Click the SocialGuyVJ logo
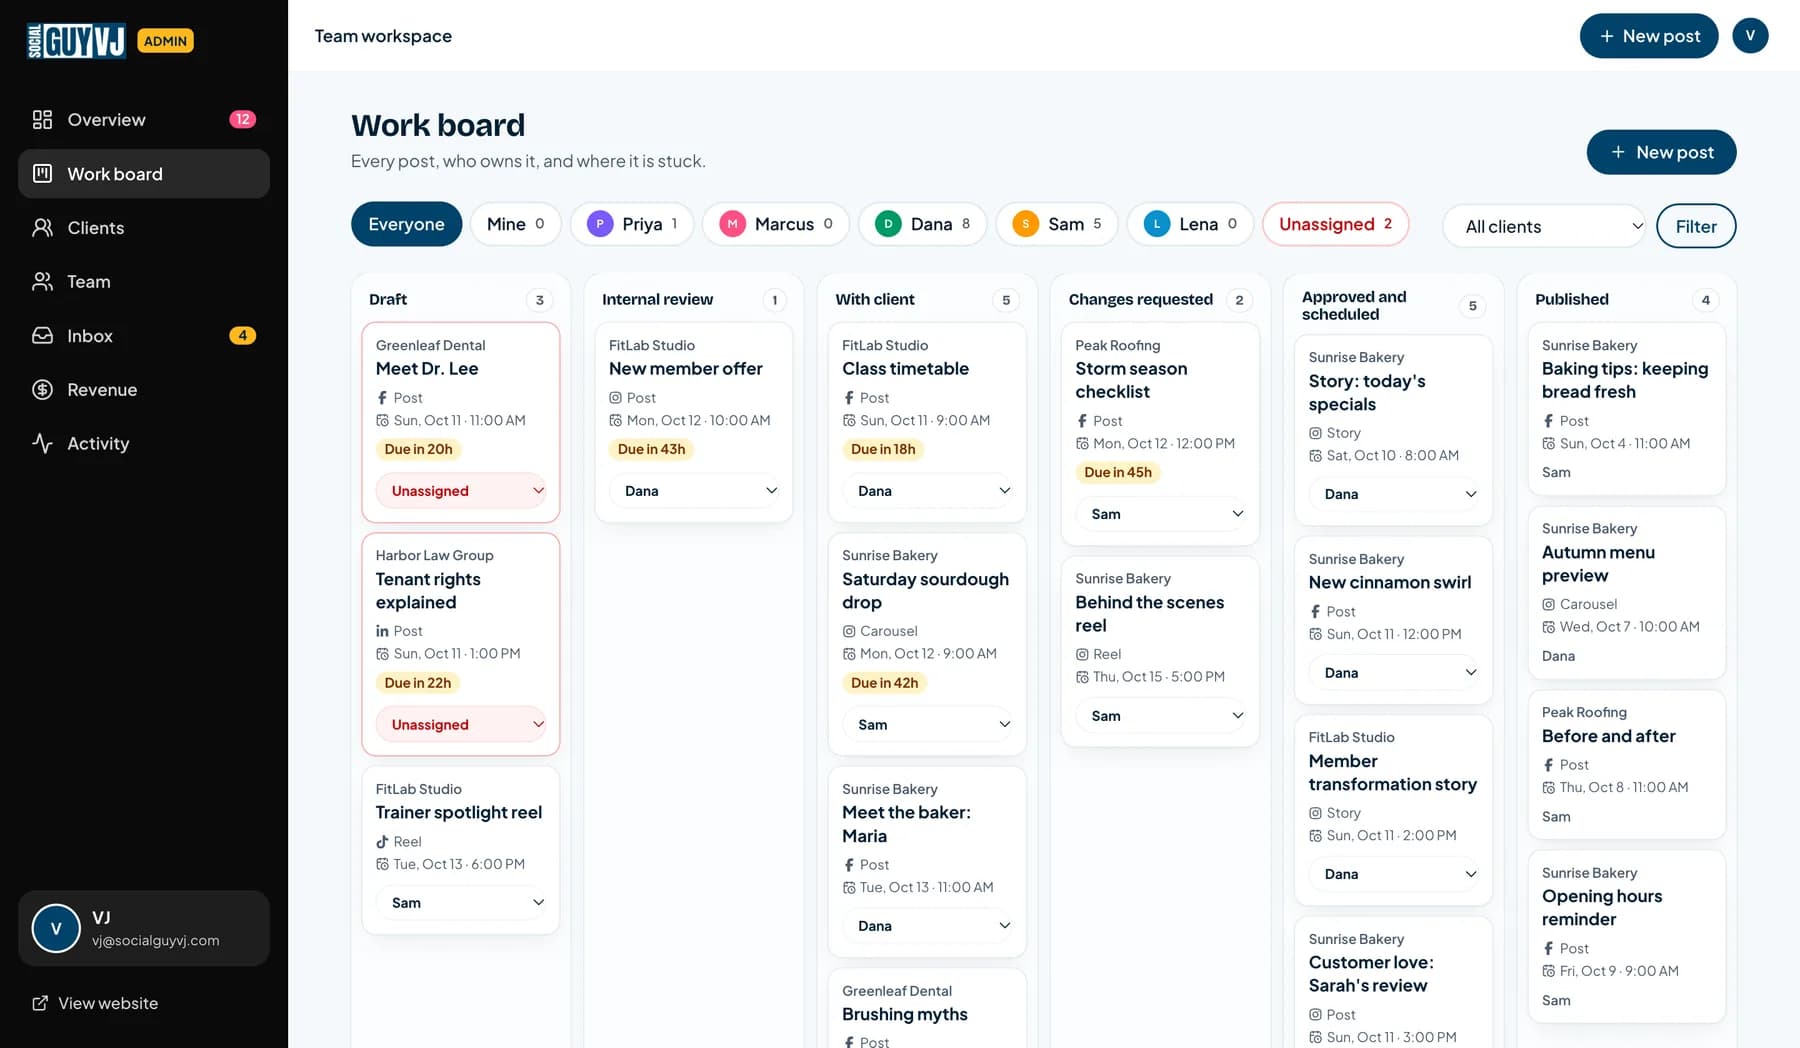This screenshot has height=1048, width=1800. point(76,41)
